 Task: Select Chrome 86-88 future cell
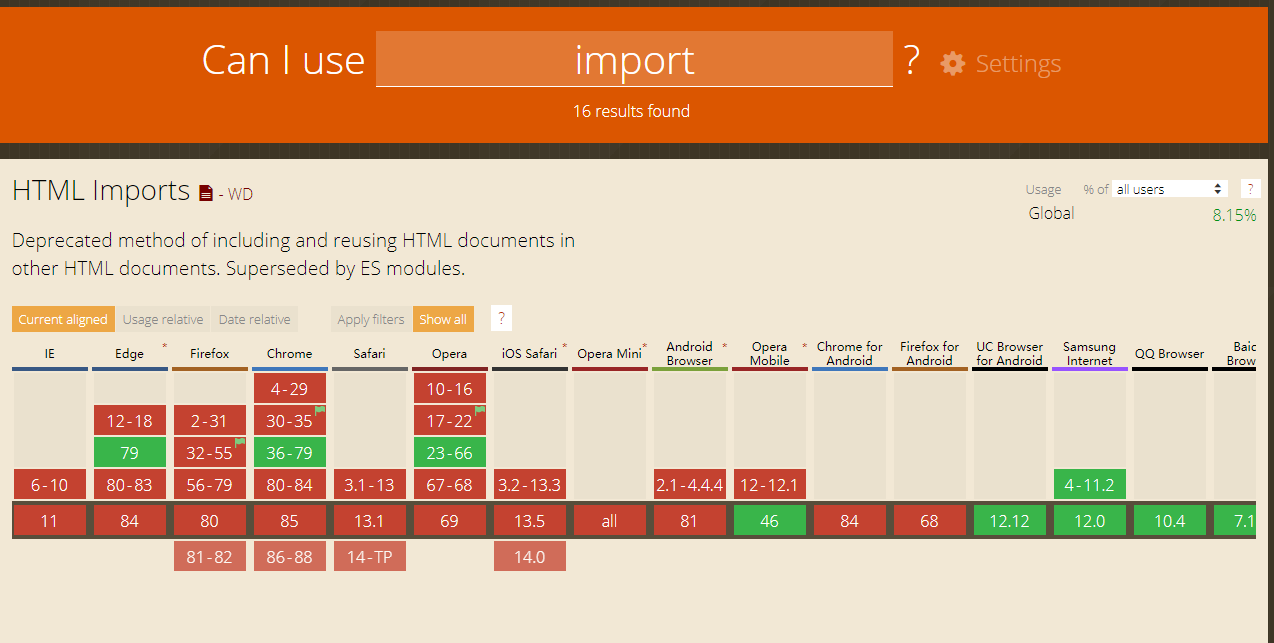tap(290, 557)
